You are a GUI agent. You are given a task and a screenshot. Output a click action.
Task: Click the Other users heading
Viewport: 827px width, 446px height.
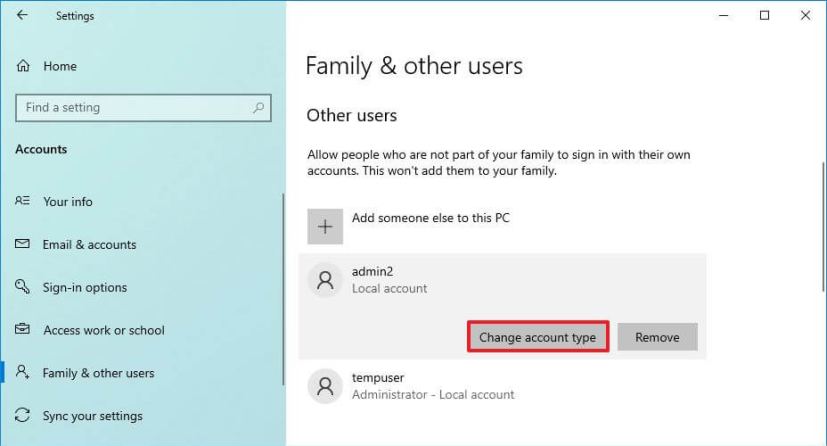click(352, 115)
